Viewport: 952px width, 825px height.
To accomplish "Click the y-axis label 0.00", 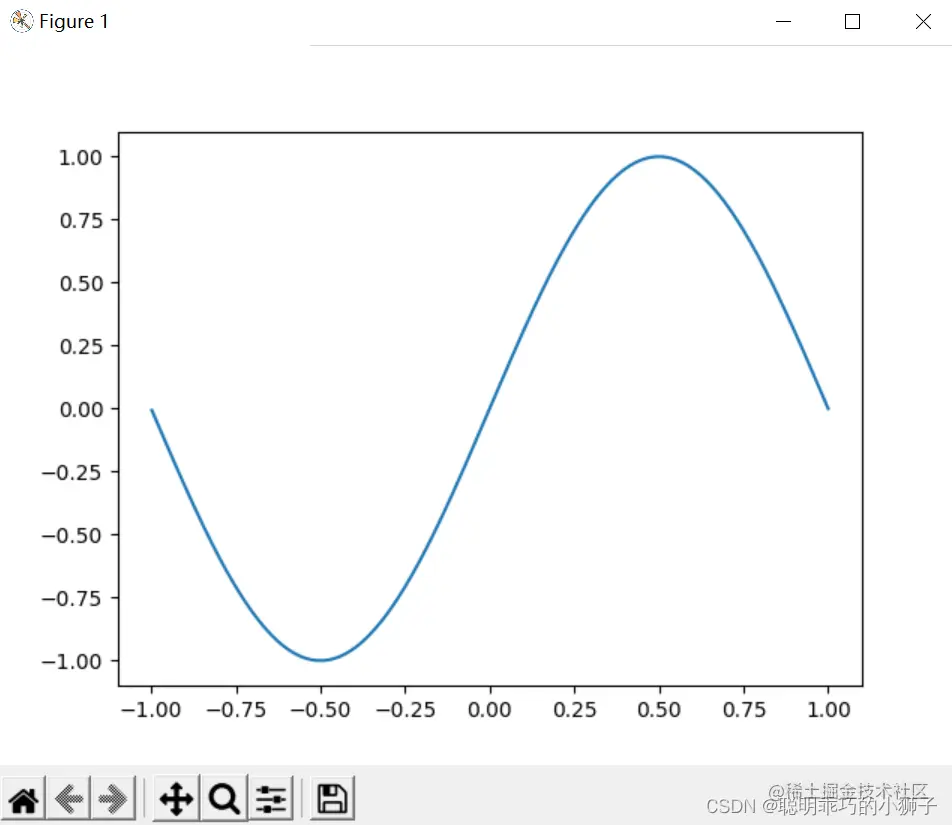I will pos(81,410).
